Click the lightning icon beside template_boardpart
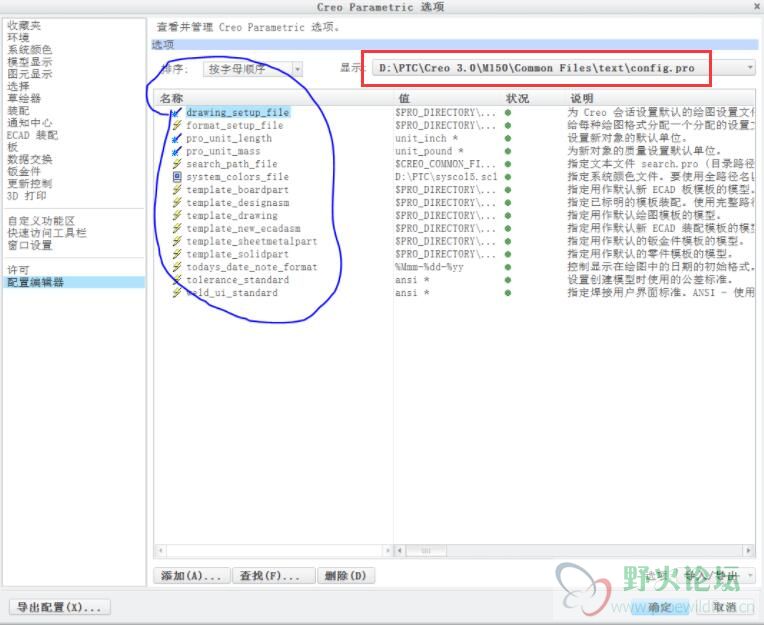 coord(176,189)
